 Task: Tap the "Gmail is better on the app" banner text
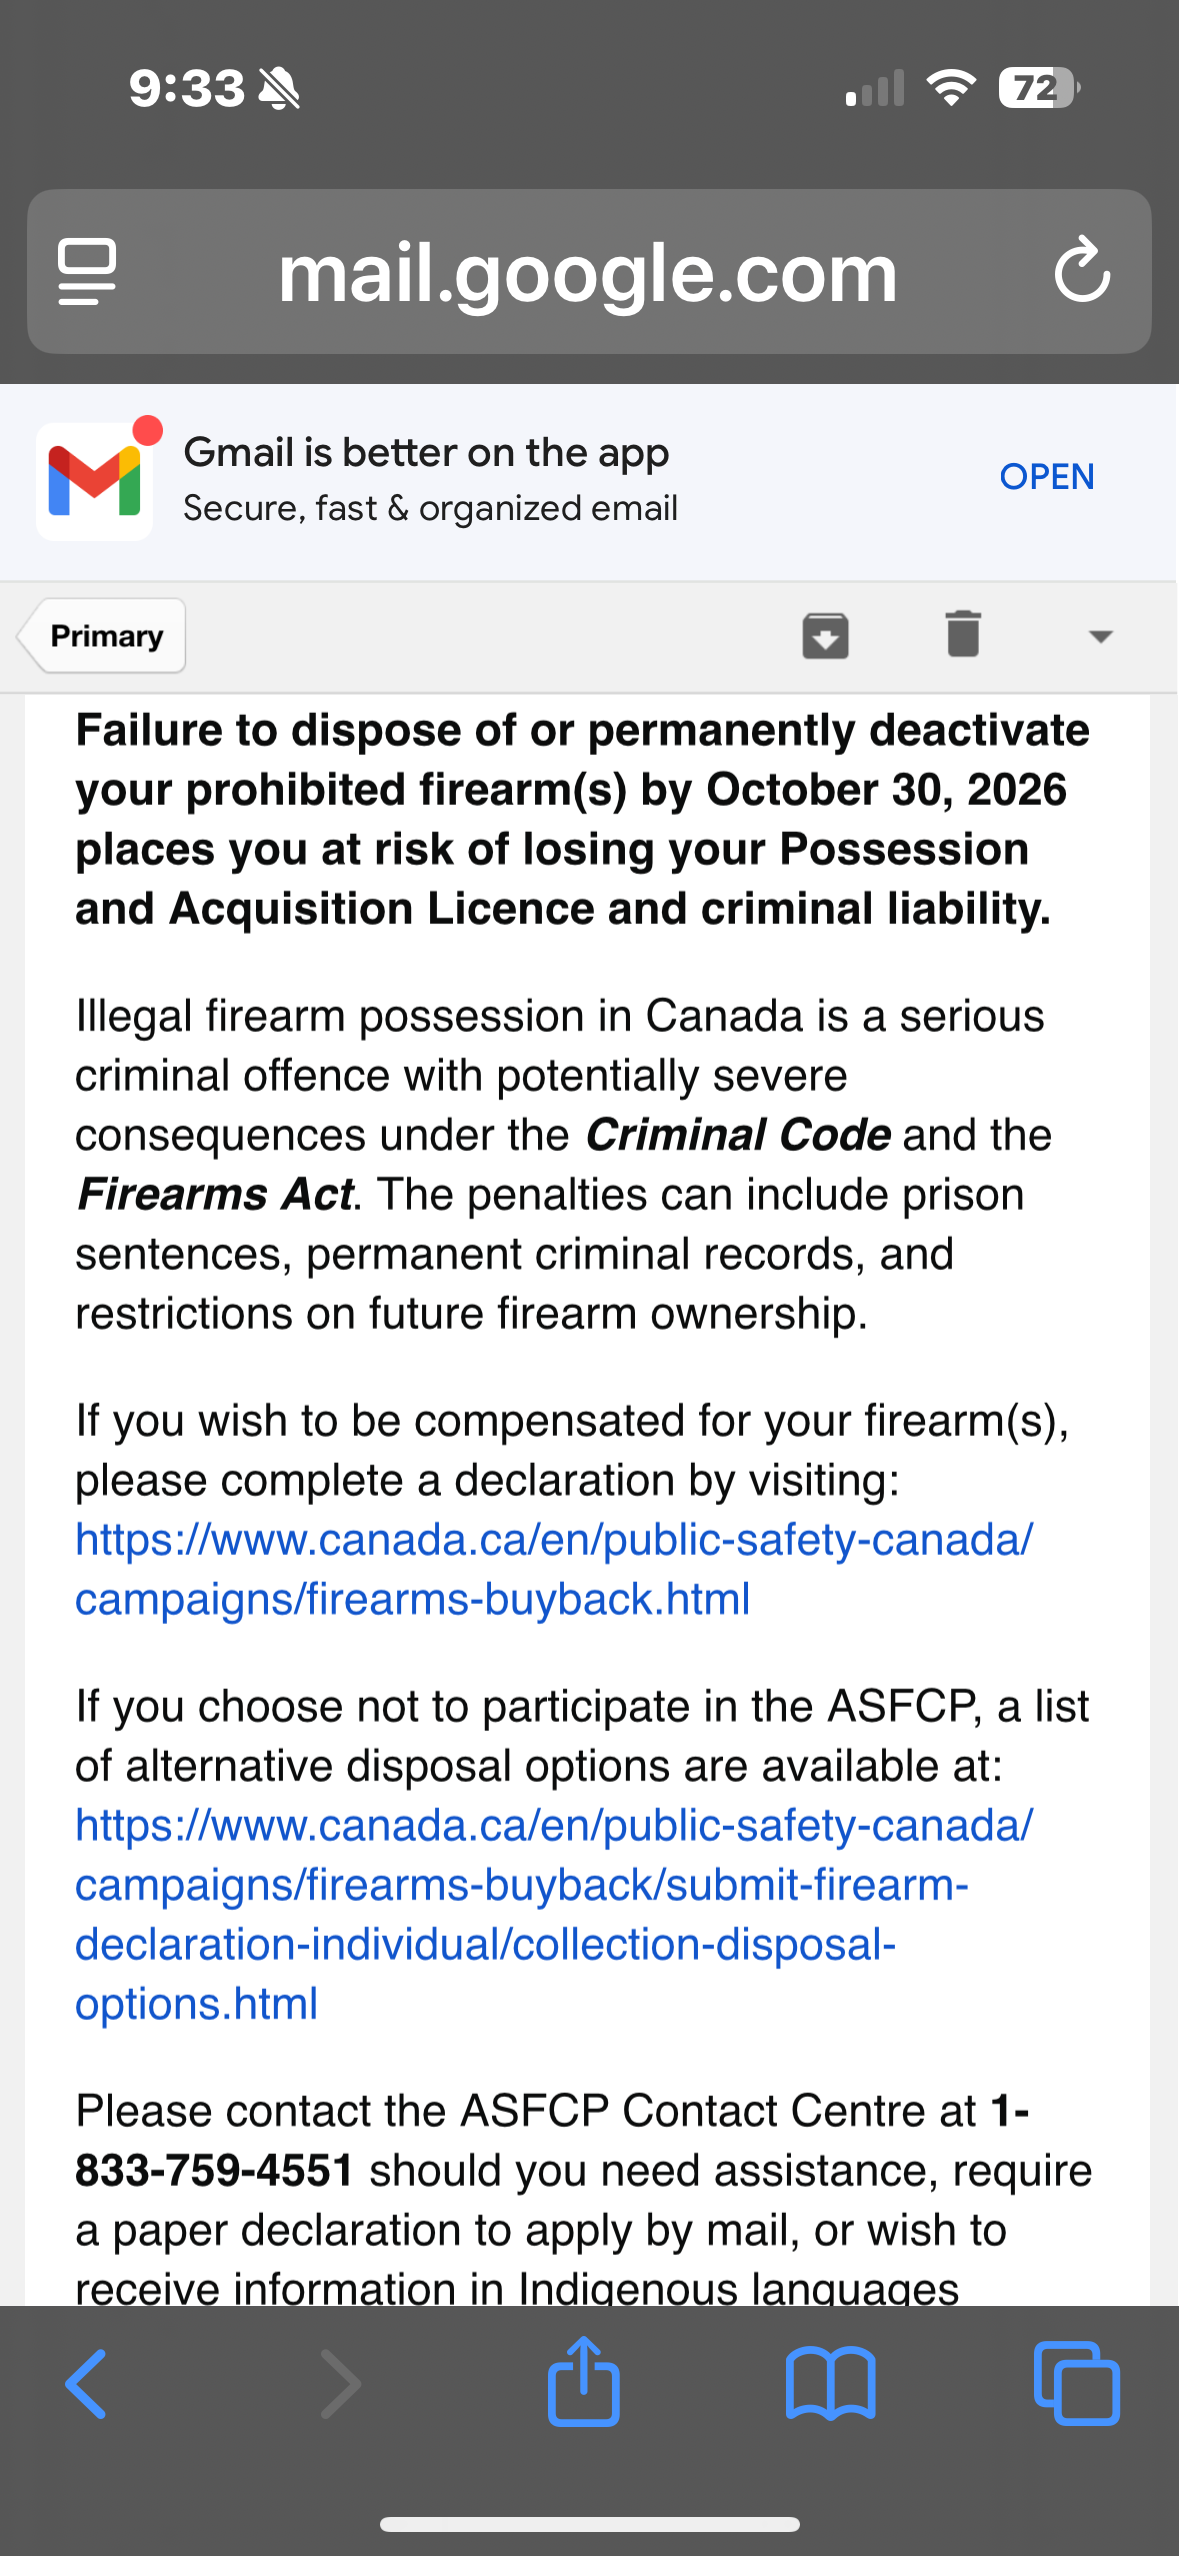427,454
